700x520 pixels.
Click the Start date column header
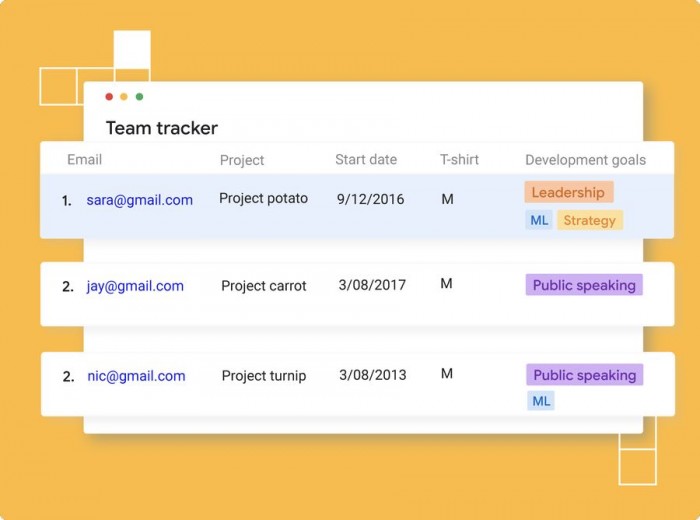pyautogui.click(x=366, y=159)
